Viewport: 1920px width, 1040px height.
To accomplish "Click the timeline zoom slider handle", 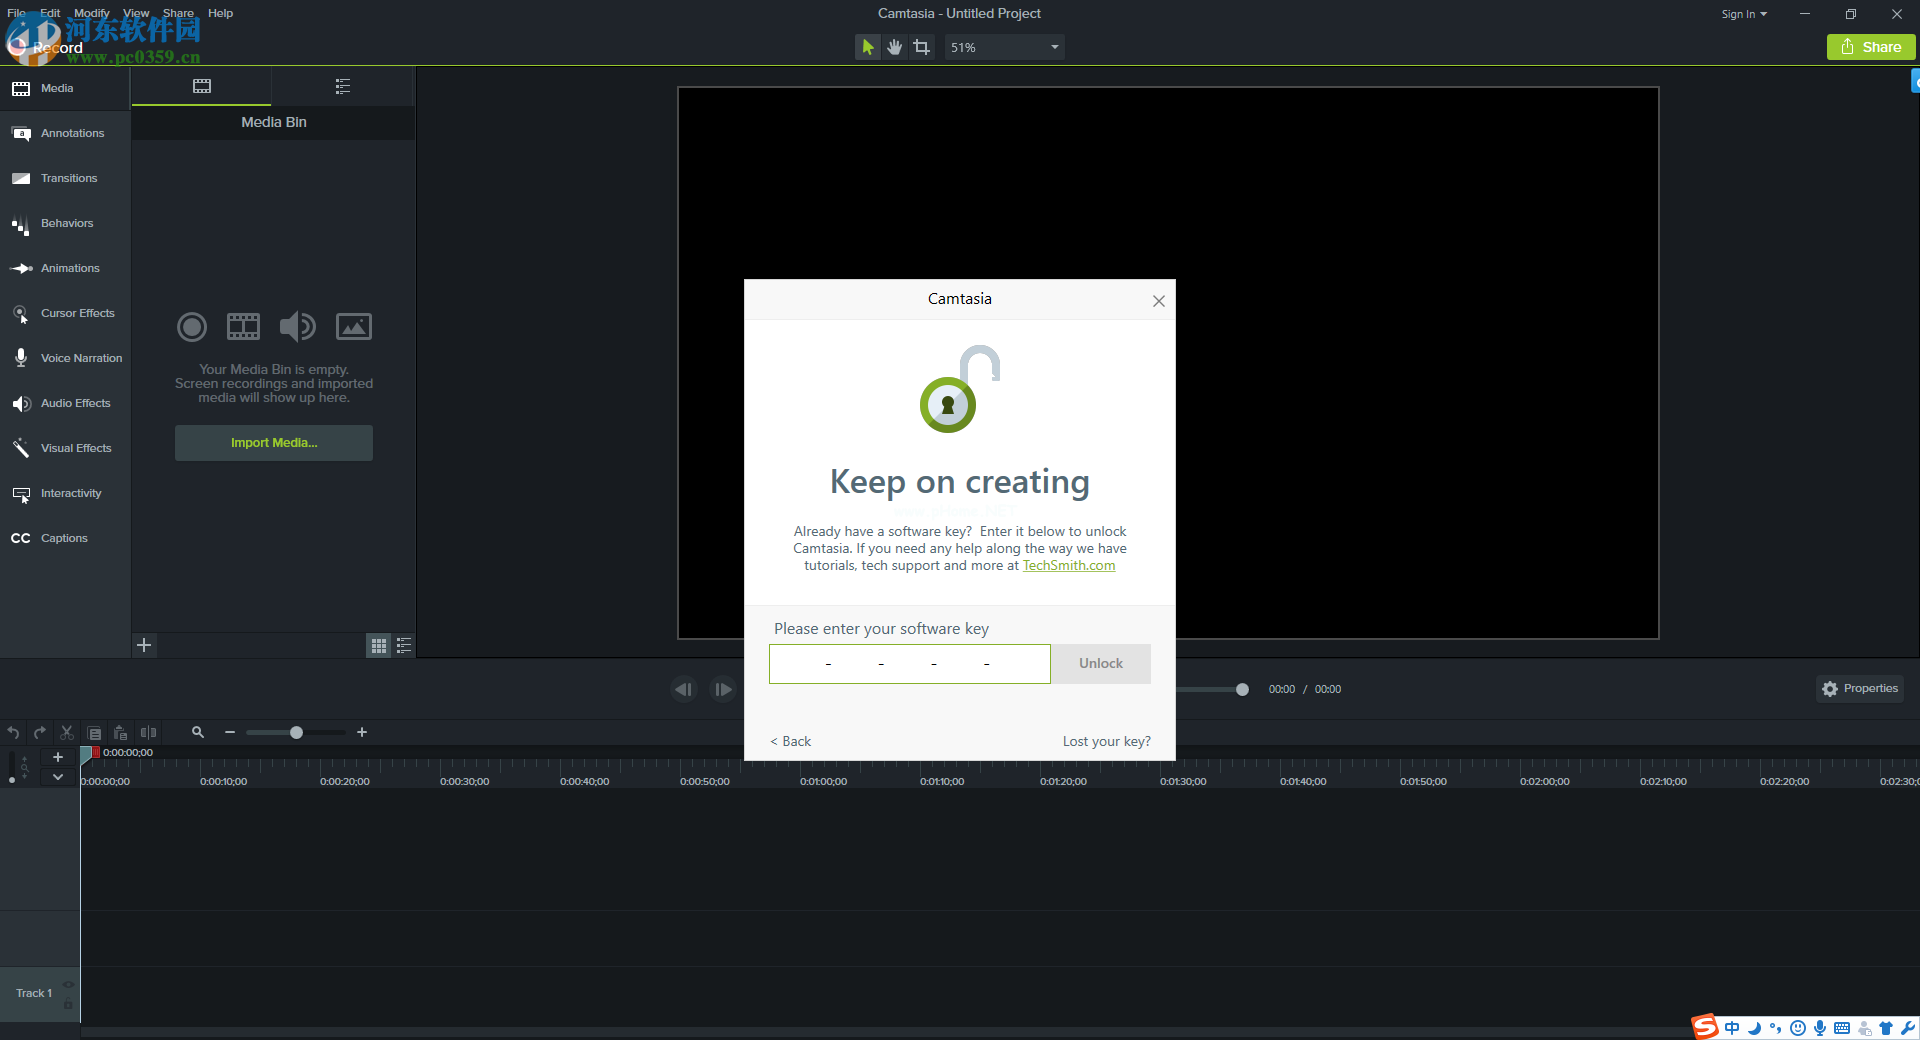I will (296, 733).
